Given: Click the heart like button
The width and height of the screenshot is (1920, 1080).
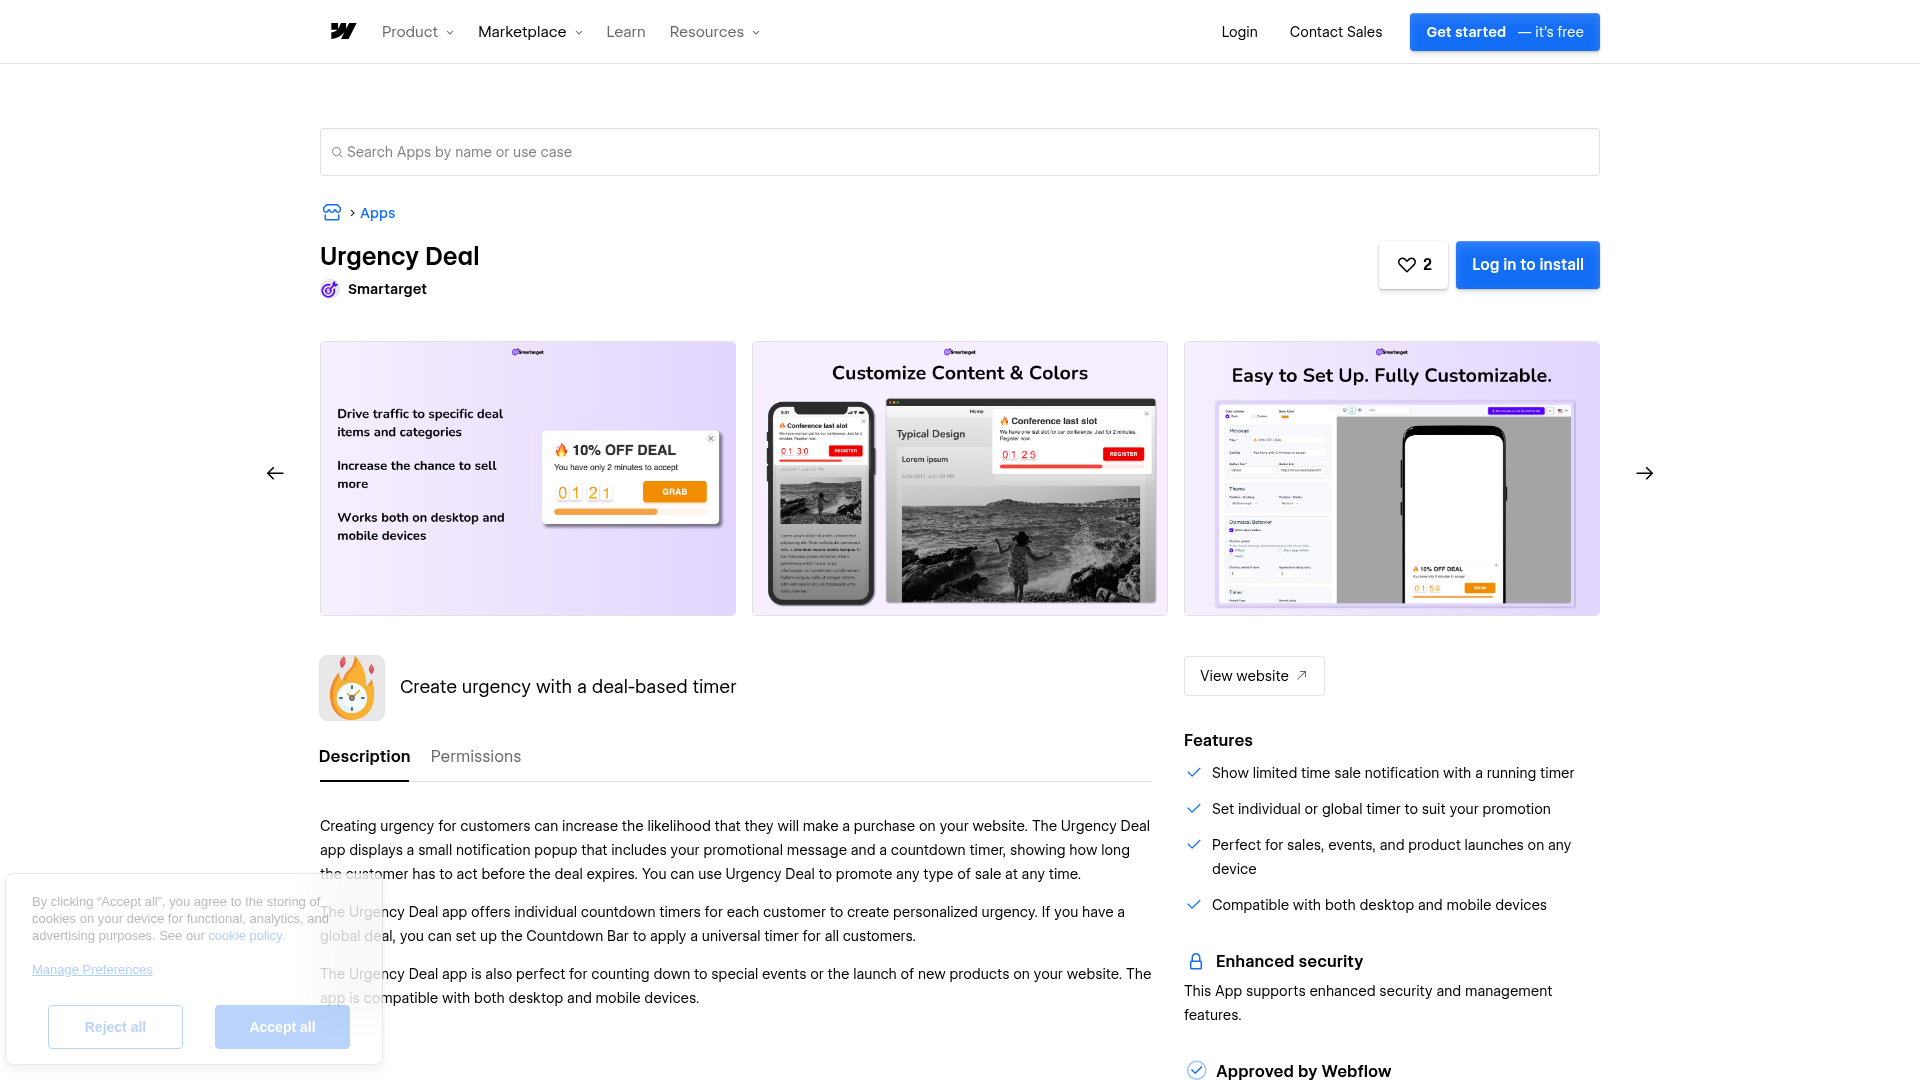Looking at the screenshot, I should [1413, 265].
